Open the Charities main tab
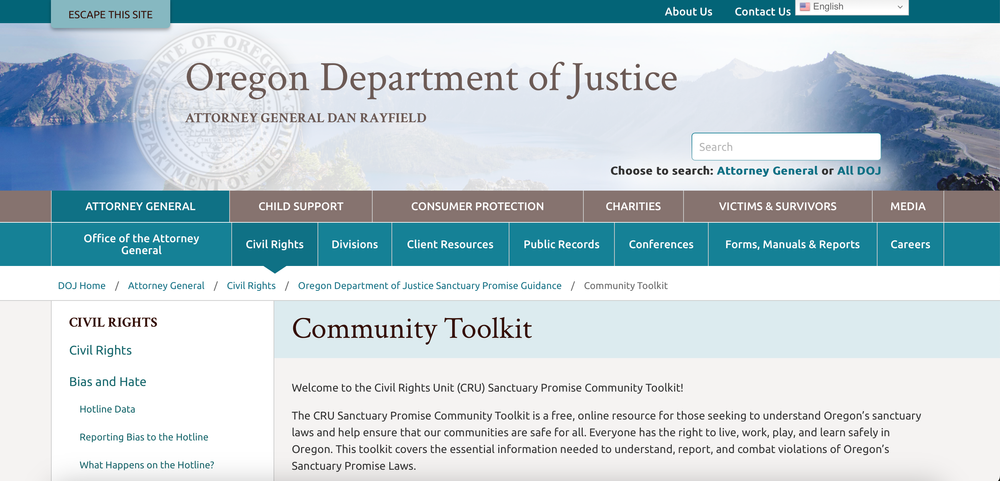The image size is (1000, 481). coord(633,206)
